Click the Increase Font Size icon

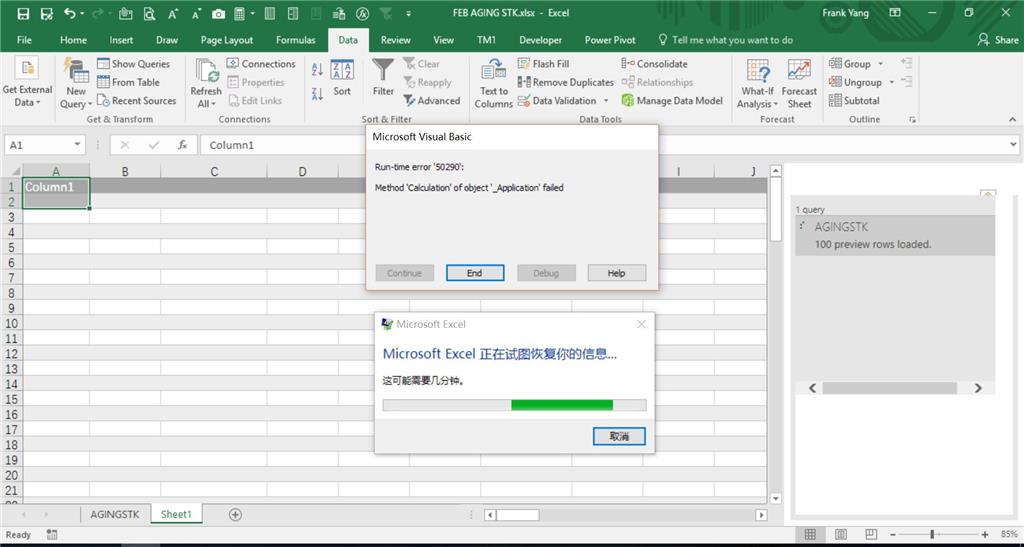point(172,13)
